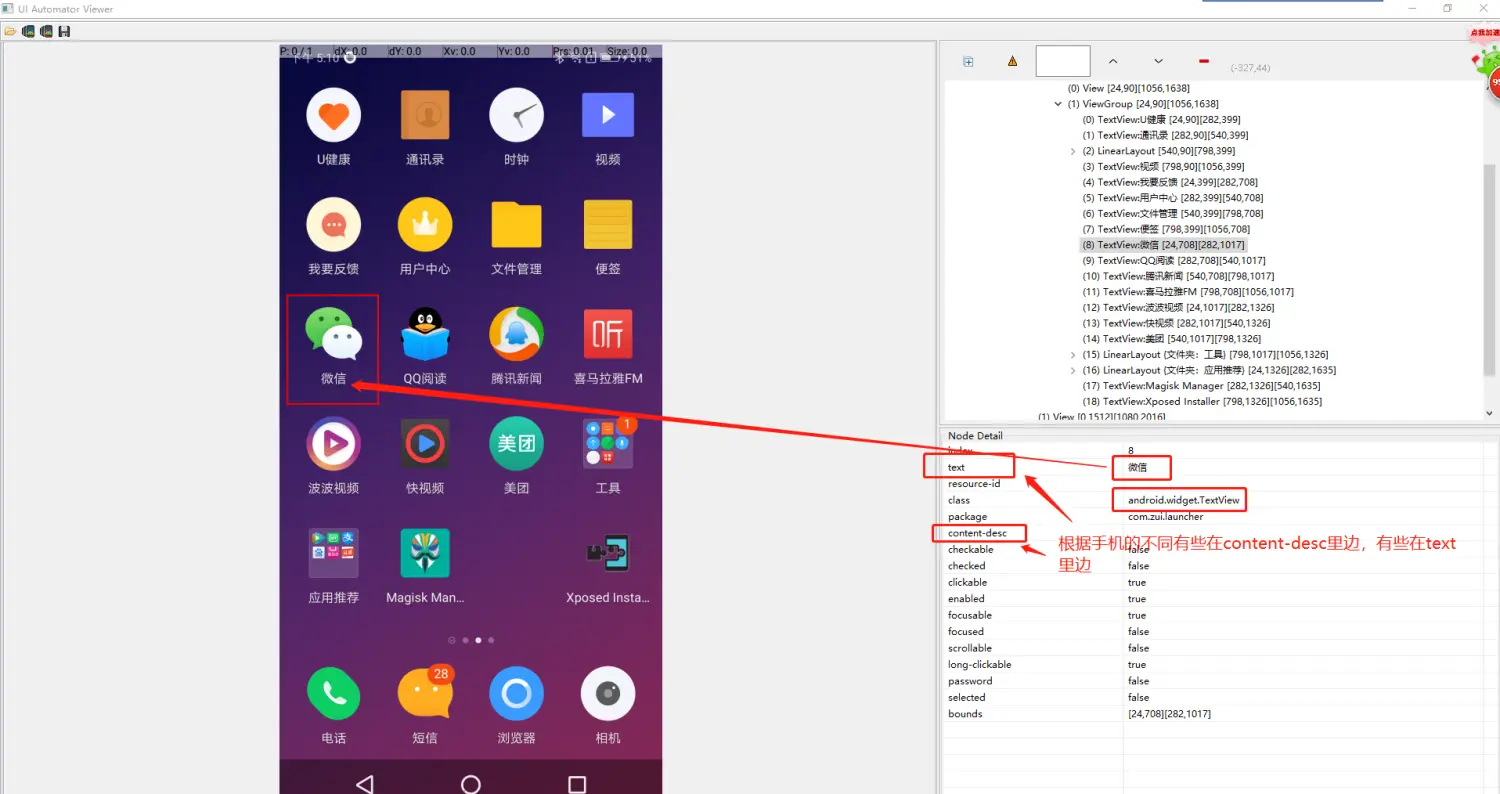Screen dimensions: 1500x794
Task: Click the com.zui.launcher package value
Action: coord(1165,517)
